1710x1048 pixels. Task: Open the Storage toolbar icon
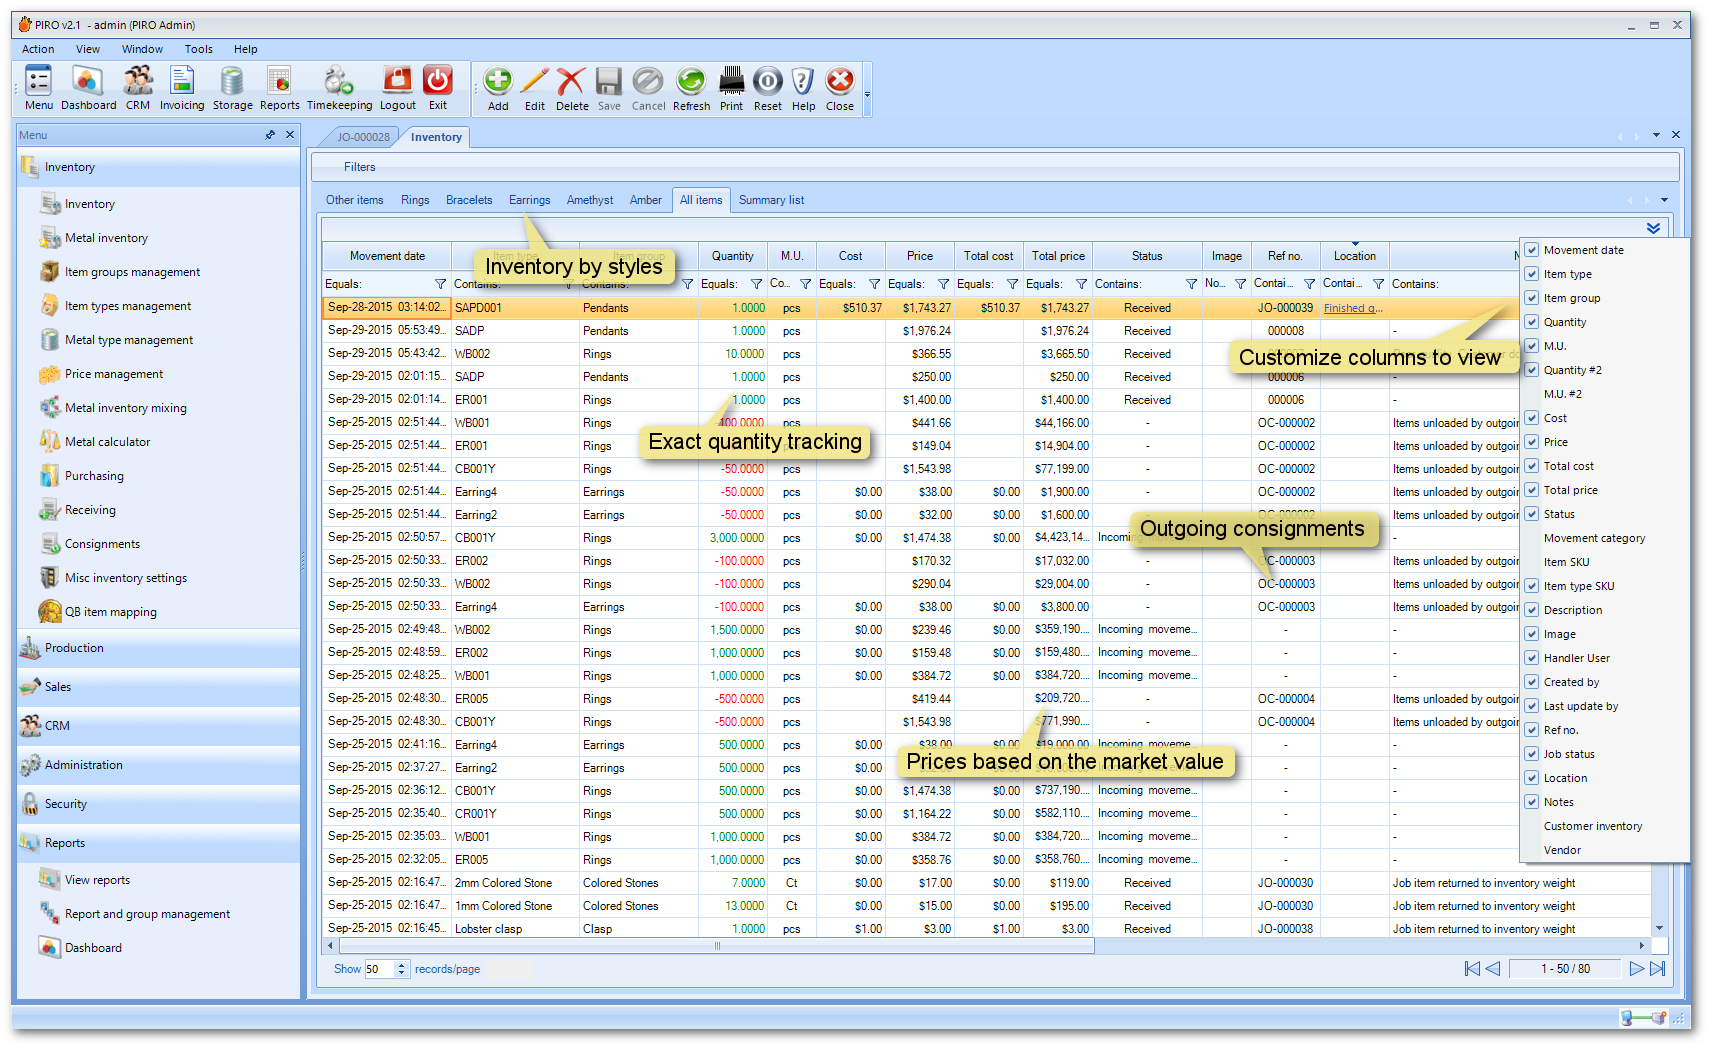point(232,88)
